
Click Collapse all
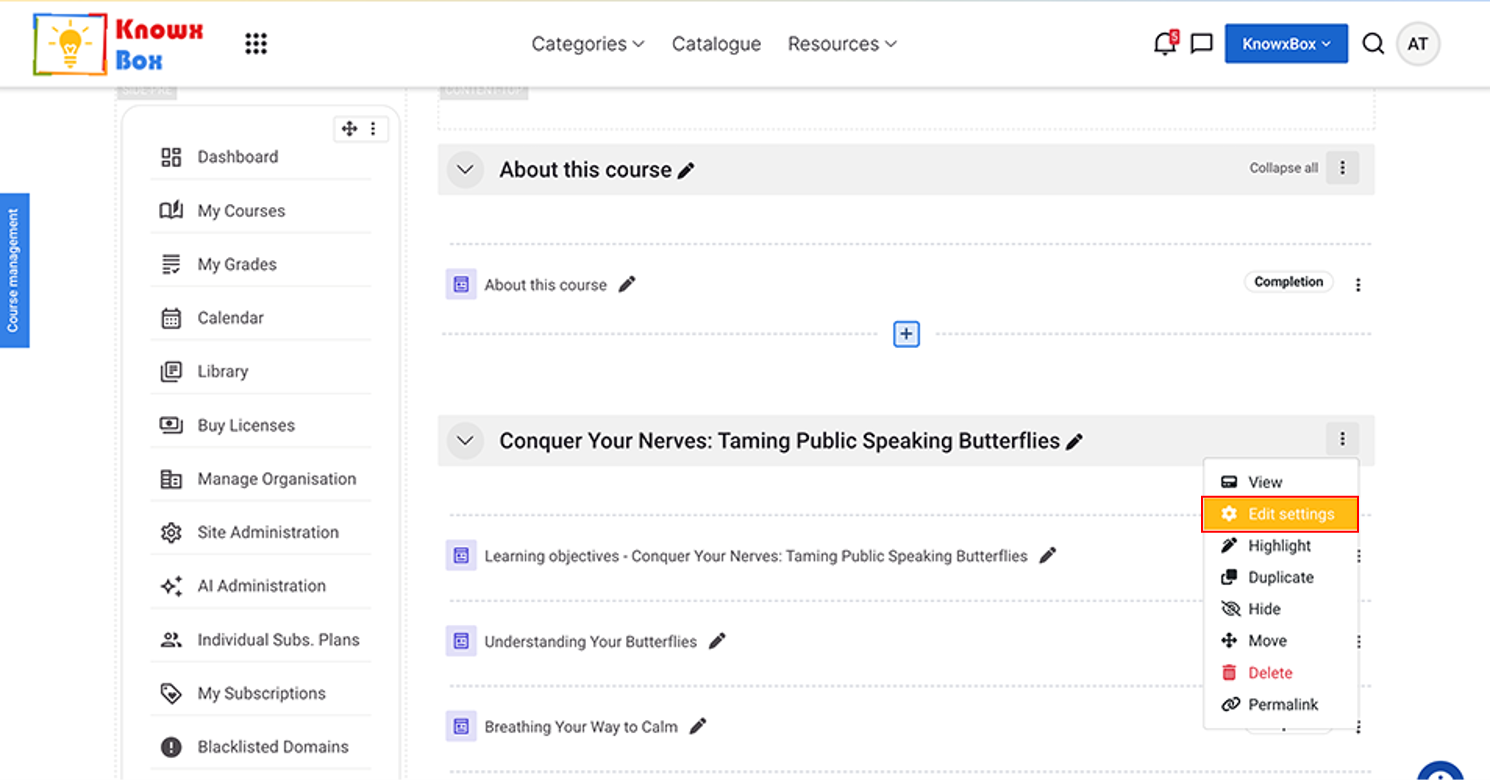(x=1284, y=168)
